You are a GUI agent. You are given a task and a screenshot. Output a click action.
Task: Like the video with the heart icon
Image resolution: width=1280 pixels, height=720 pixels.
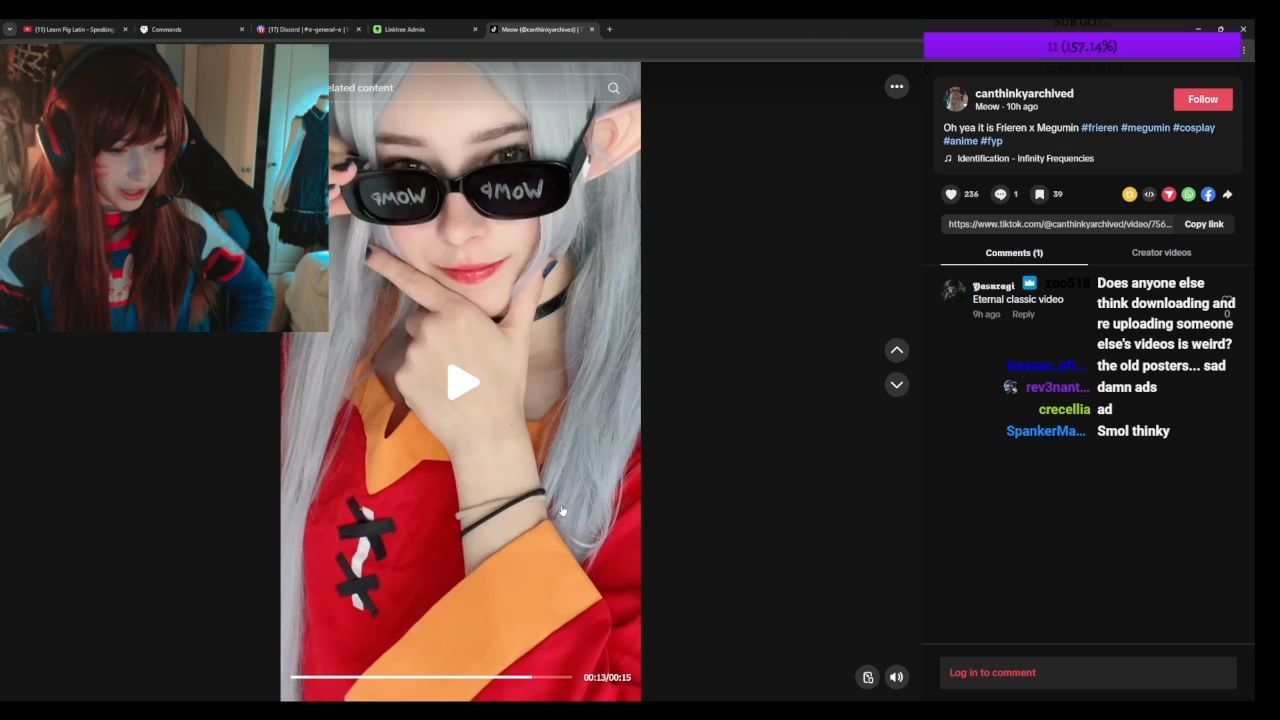click(x=951, y=194)
